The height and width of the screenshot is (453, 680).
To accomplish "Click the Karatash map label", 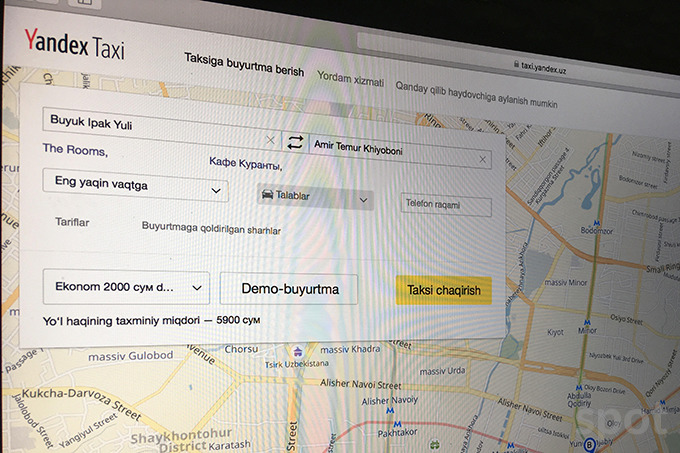I will pos(229,445).
